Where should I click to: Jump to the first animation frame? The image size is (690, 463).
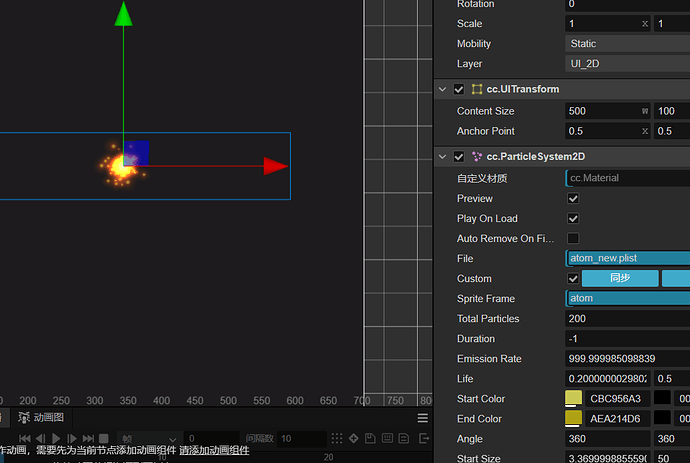coord(25,438)
